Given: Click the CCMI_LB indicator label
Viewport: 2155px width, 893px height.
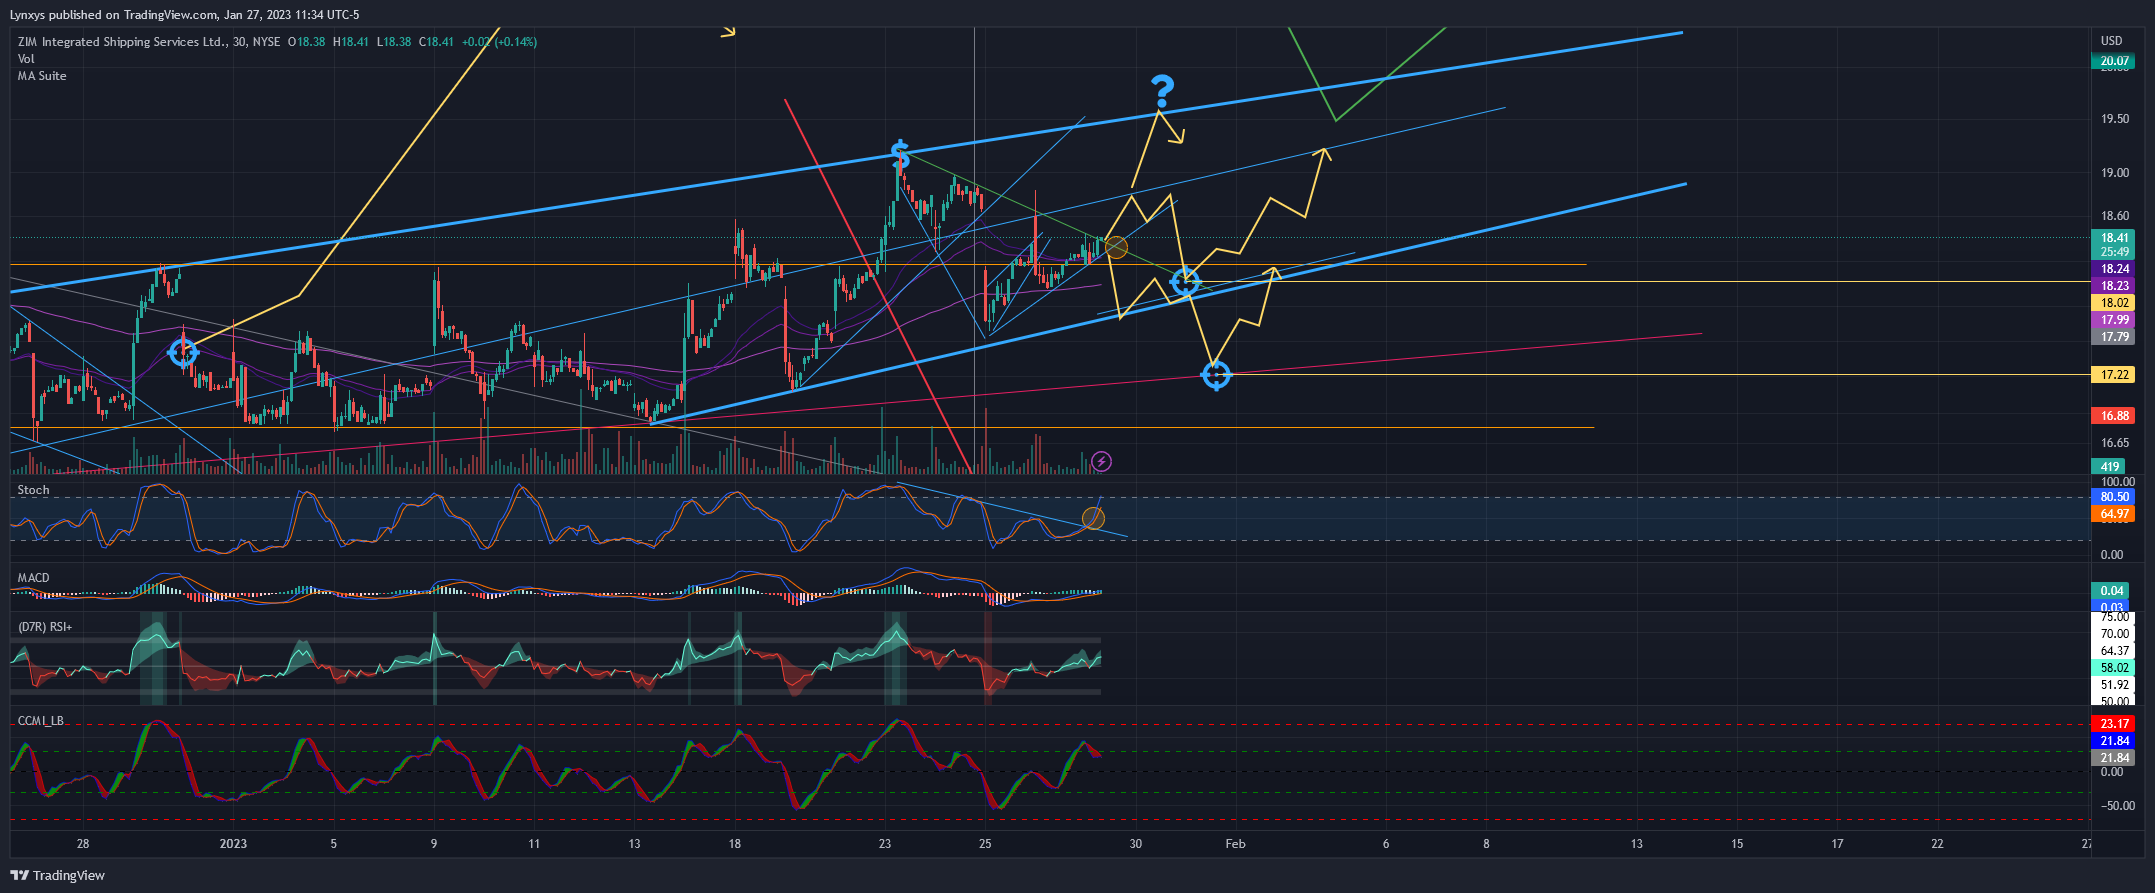Looking at the screenshot, I should 41,721.
